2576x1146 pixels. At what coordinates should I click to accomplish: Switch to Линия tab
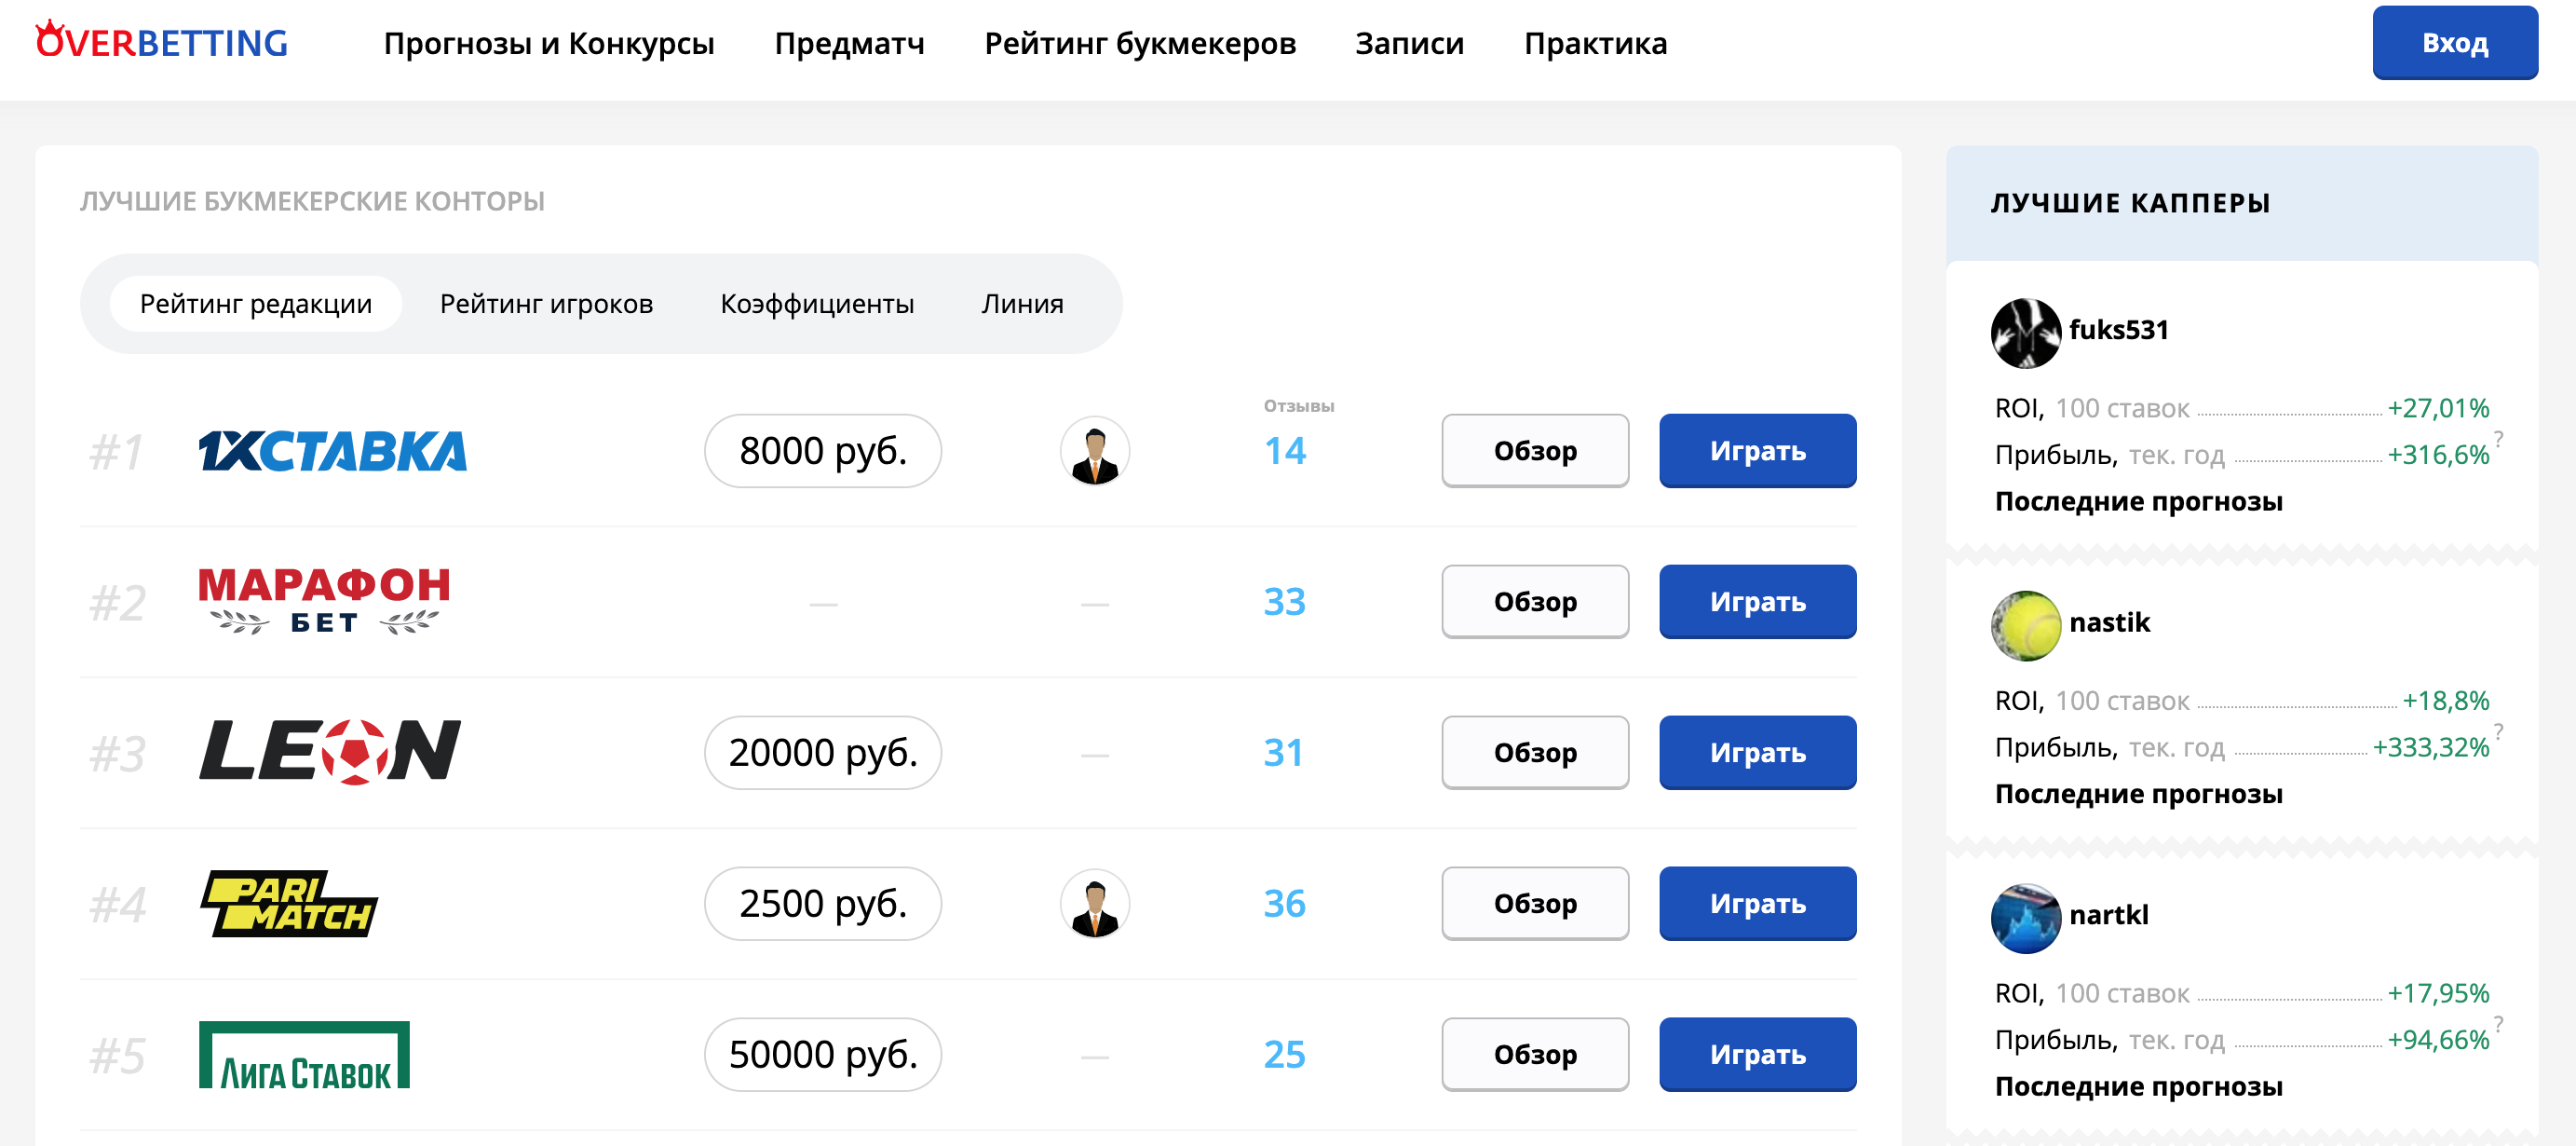[x=1022, y=303]
